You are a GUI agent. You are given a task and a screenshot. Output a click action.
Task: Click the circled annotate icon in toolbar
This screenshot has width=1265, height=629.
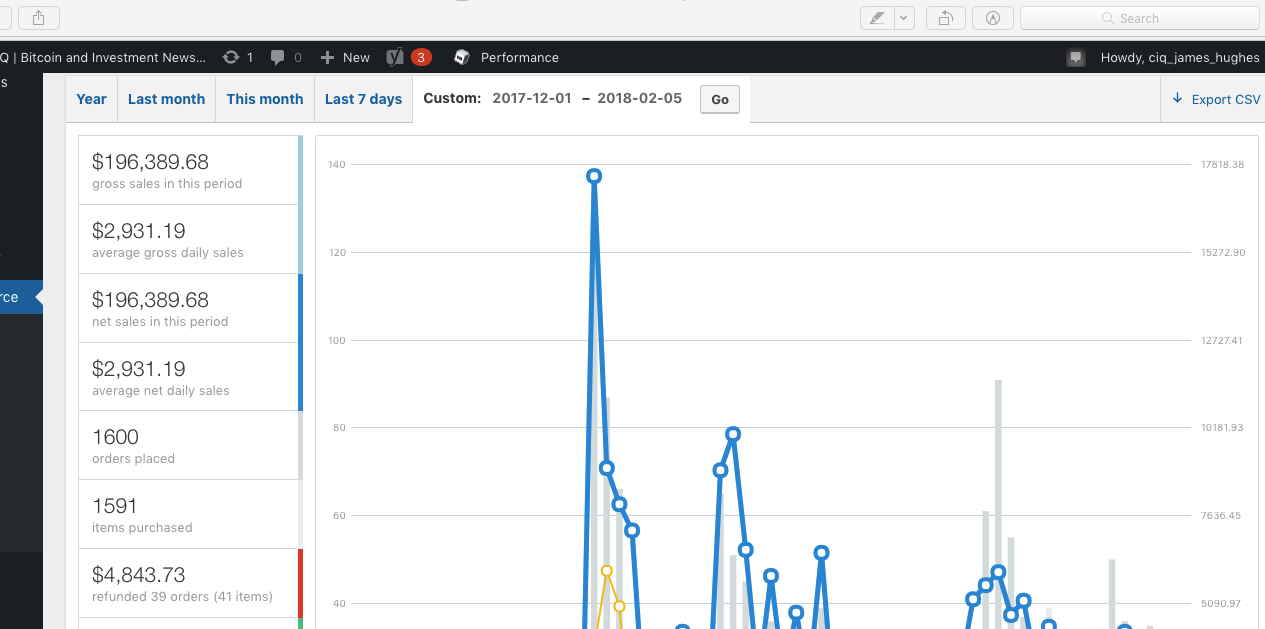(993, 18)
